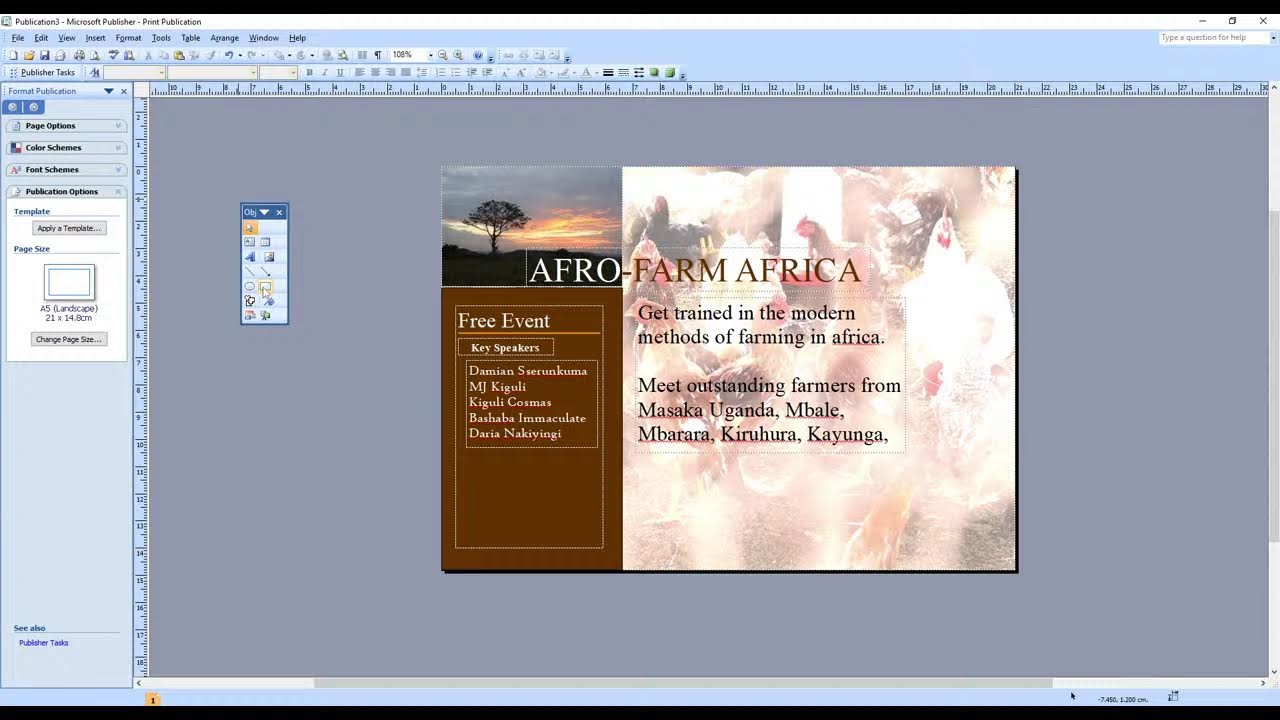The height and width of the screenshot is (720, 1280).
Task: Toggle Underline formatting
Action: pos(340,72)
